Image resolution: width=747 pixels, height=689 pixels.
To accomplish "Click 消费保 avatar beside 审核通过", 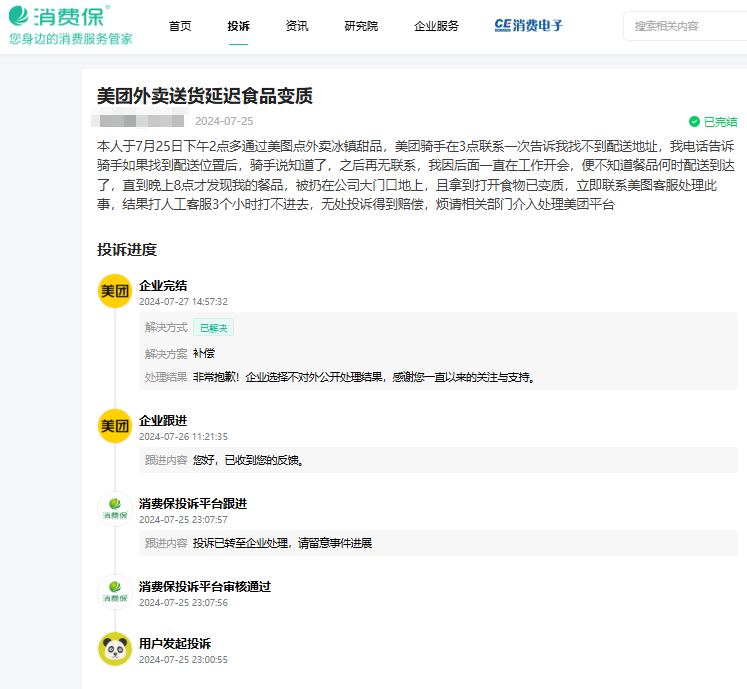I will point(115,592).
